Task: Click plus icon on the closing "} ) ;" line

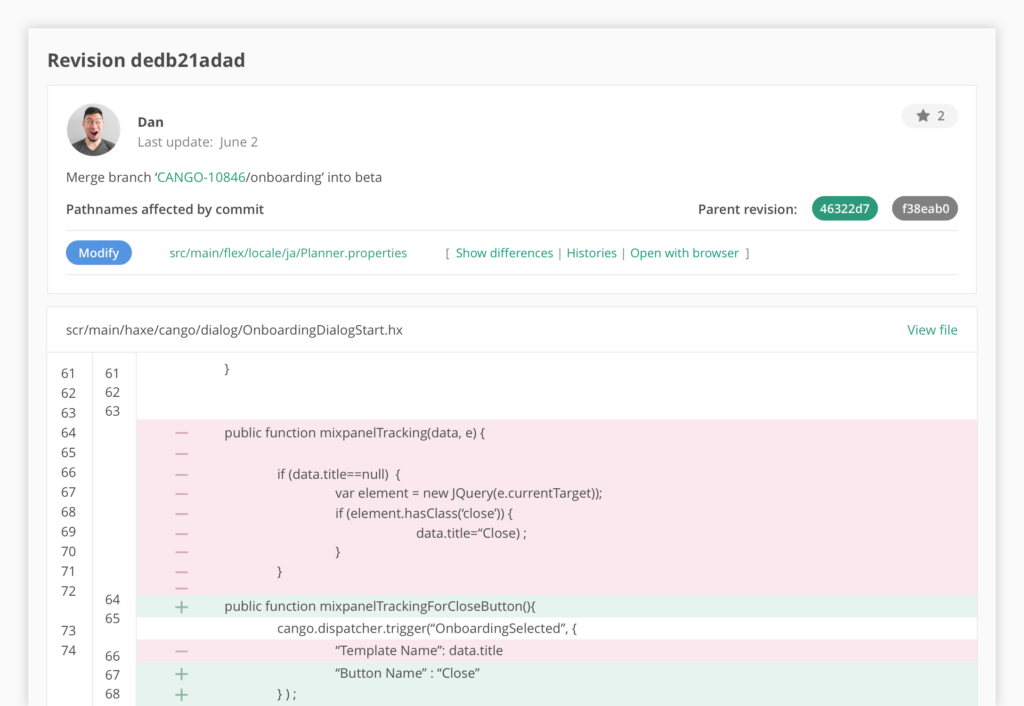Action: pyautogui.click(x=181, y=695)
